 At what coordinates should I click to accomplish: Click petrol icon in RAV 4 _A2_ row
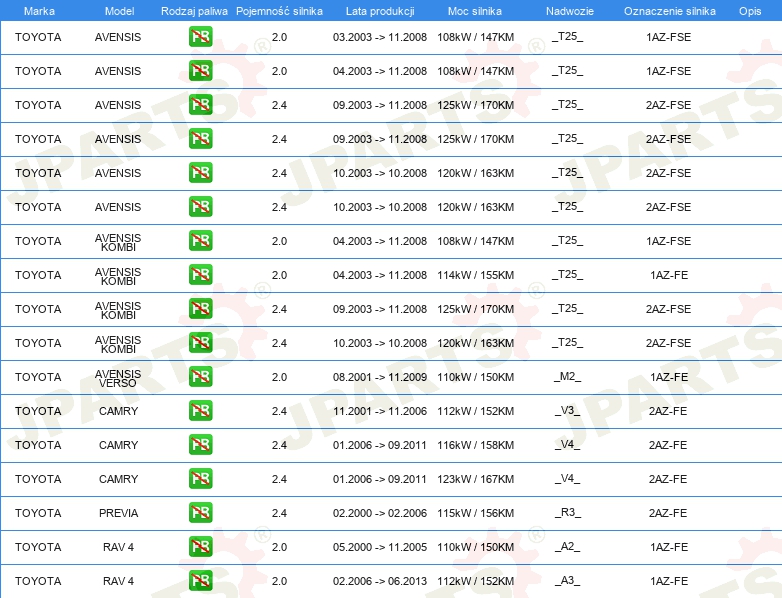pos(200,547)
